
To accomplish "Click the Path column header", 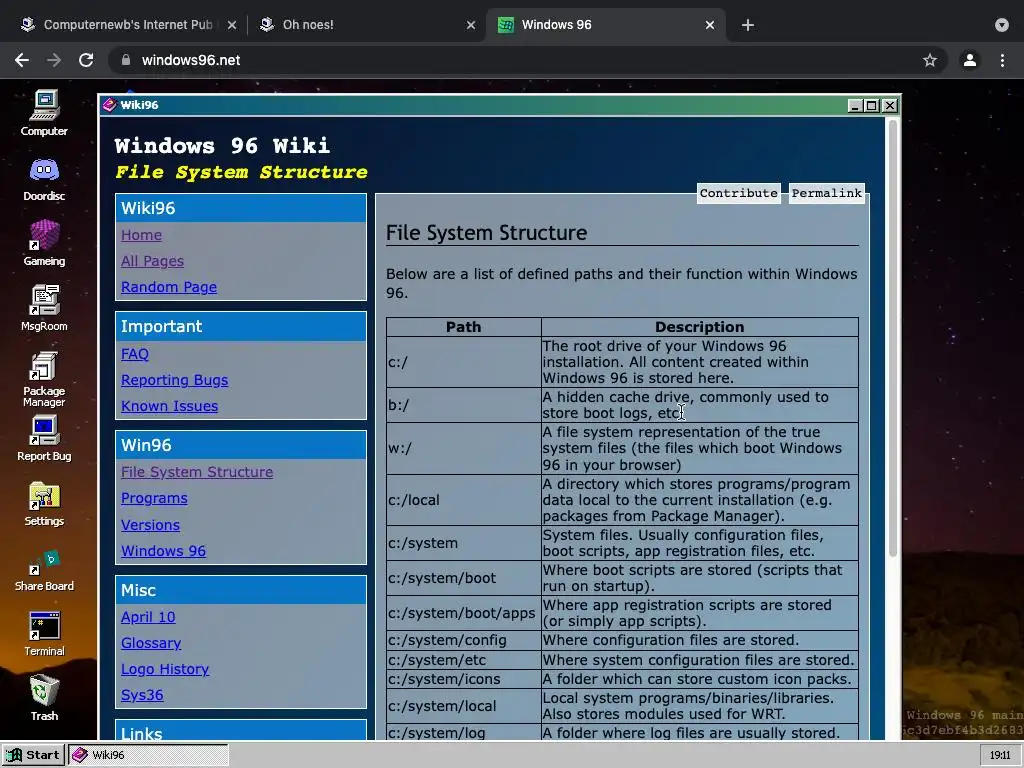I will [x=463, y=327].
